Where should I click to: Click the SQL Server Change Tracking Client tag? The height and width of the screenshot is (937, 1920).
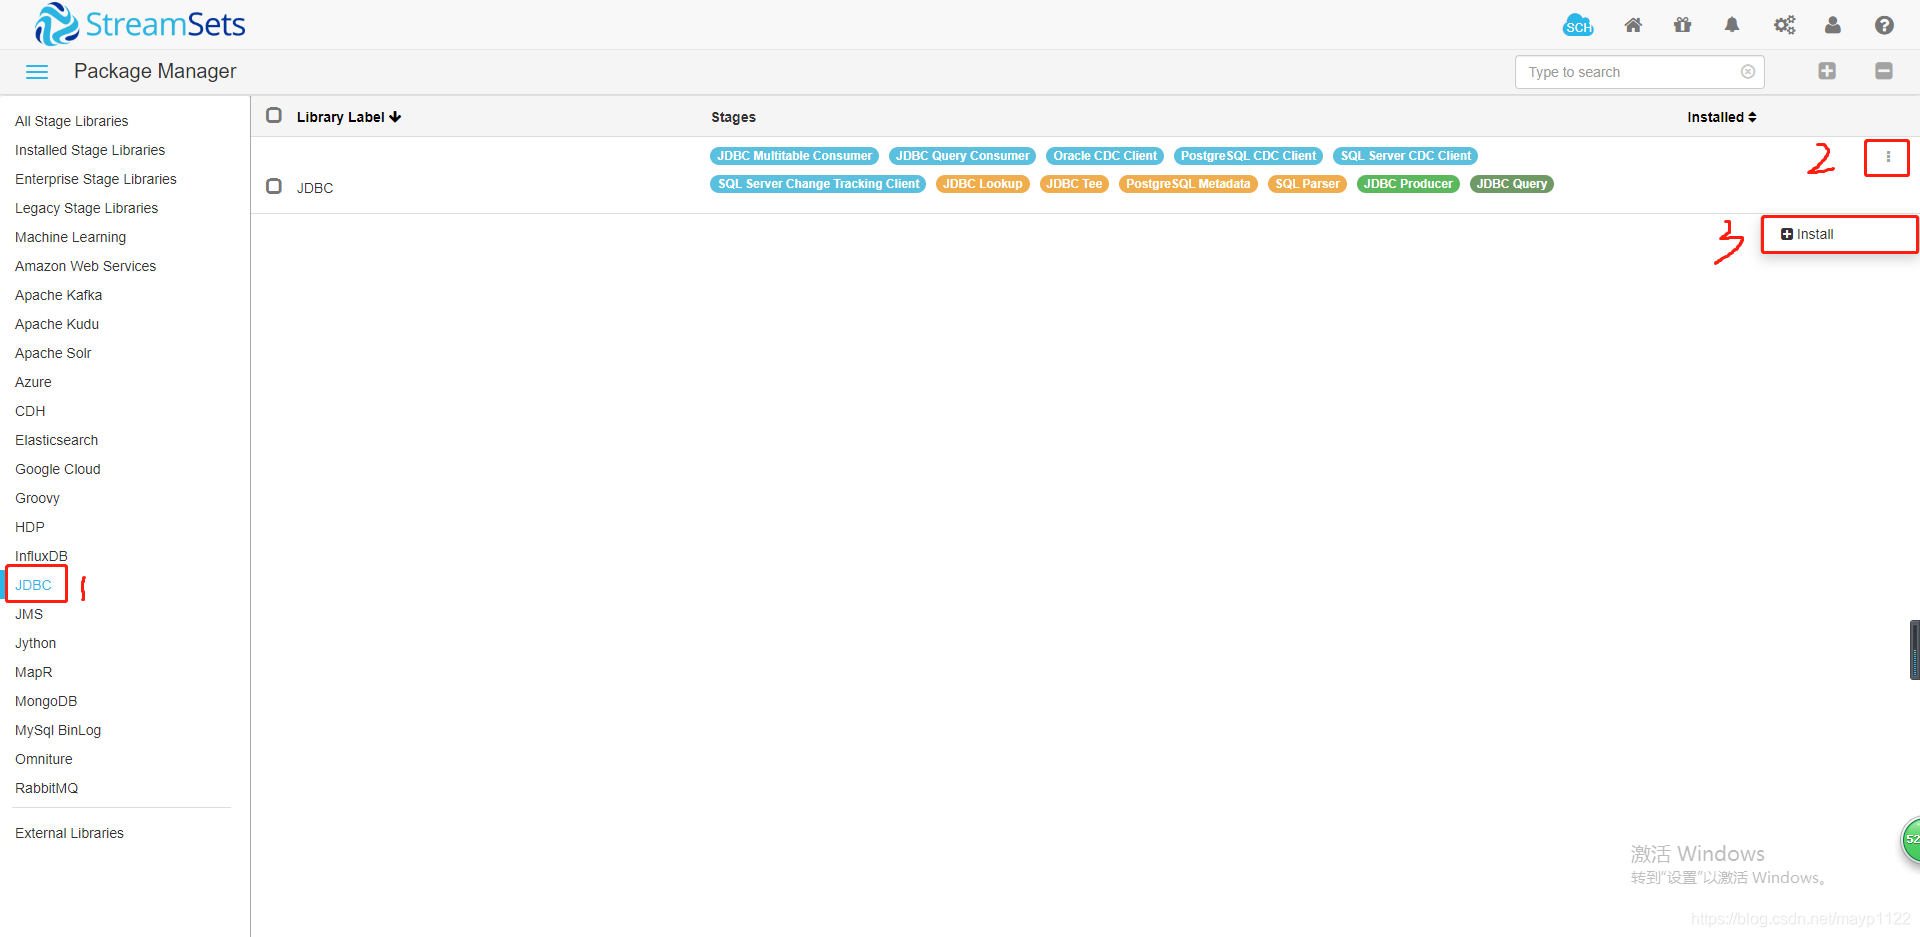pos(818,184)
